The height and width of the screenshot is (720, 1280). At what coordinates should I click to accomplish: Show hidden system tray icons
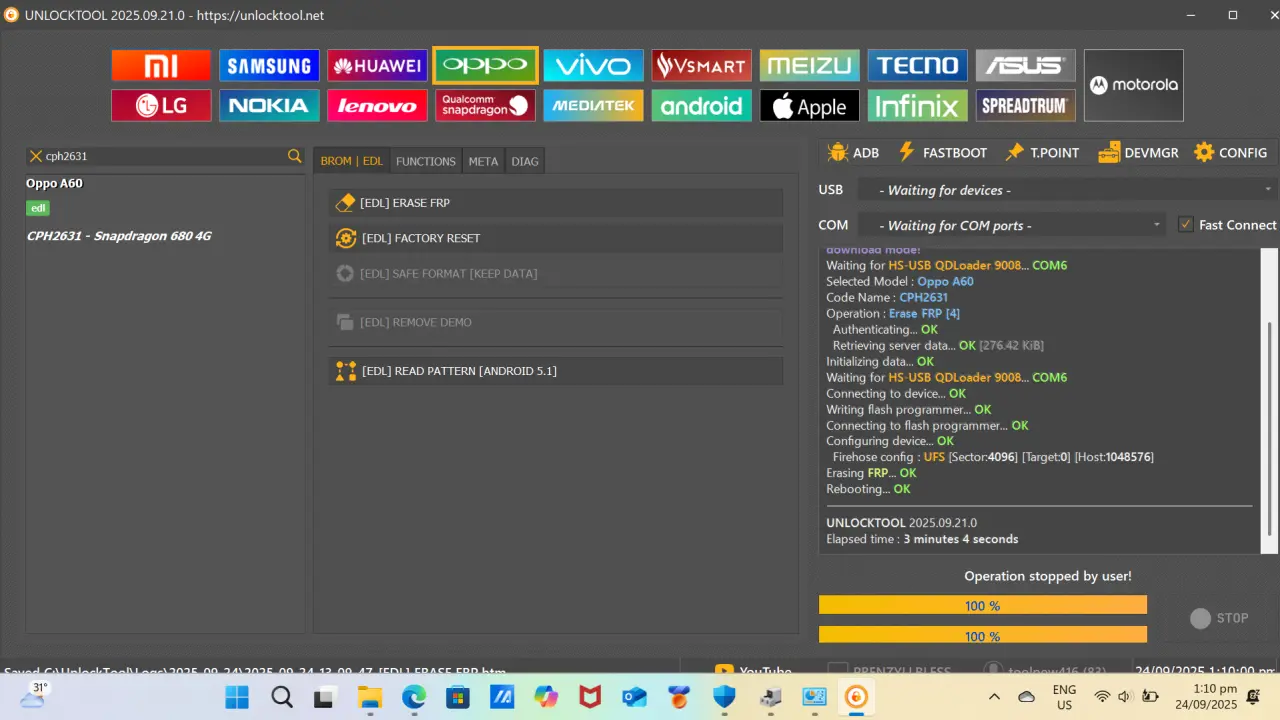(994, 697)
